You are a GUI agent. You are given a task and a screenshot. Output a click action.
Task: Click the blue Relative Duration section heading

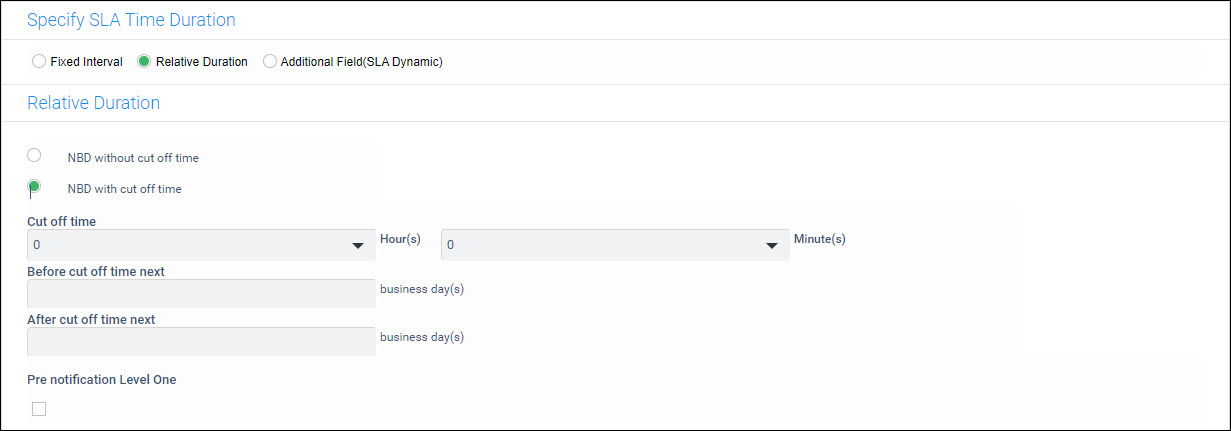(x=93, y=103)
